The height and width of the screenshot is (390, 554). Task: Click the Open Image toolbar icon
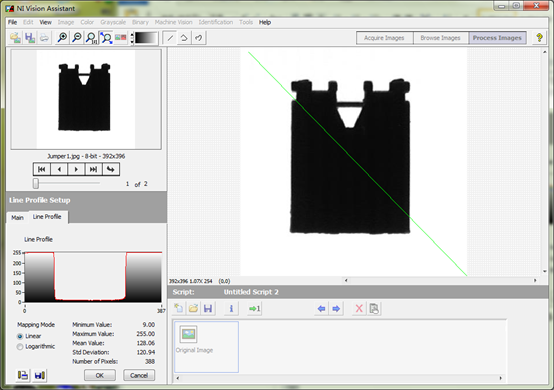click(15, 37)
